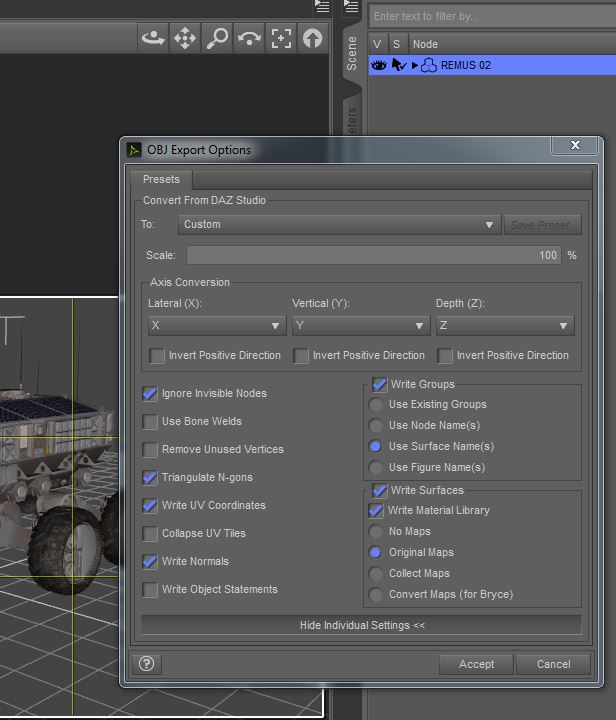Click the orbit/rotate view icon
This screenshot has width=616, height=720.
153,38
